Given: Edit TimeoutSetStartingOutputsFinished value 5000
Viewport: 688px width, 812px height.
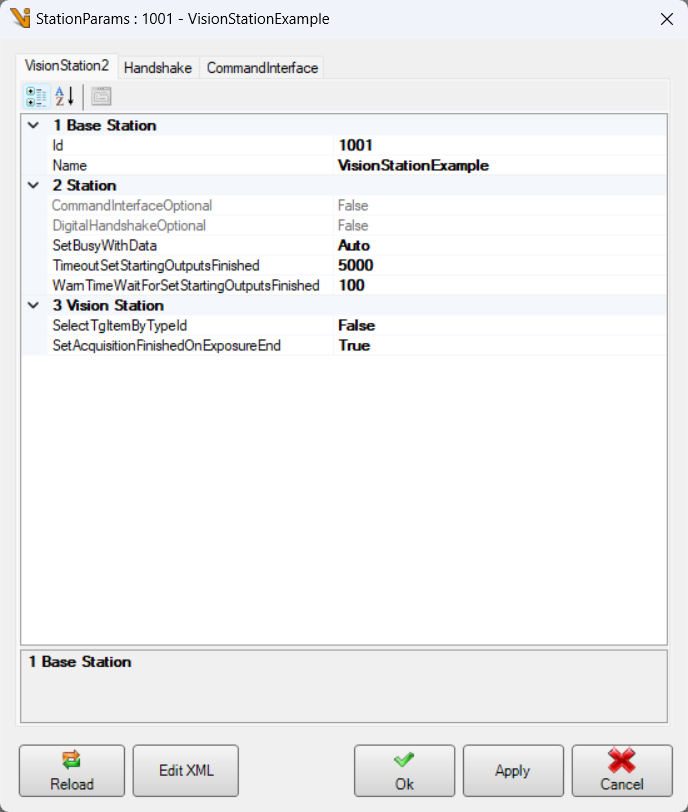Looking at the screenshot, I should tap(500, 266).
